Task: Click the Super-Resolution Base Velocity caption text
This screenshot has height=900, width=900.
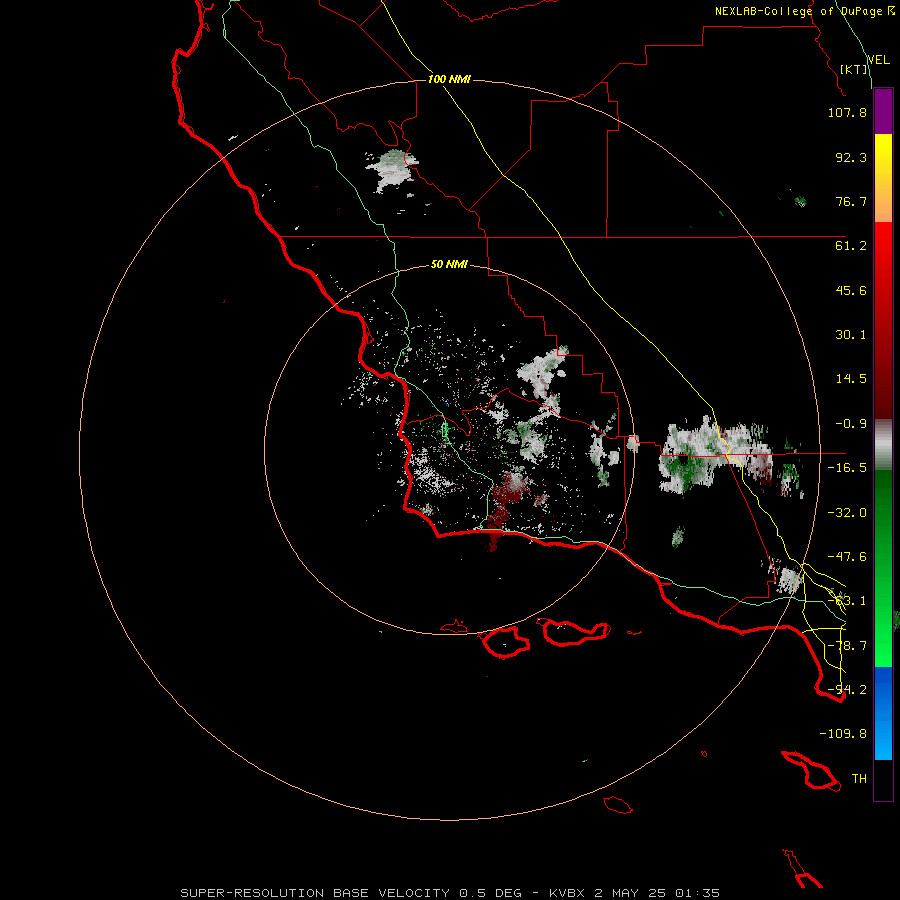Action: [x=449, y=893]
